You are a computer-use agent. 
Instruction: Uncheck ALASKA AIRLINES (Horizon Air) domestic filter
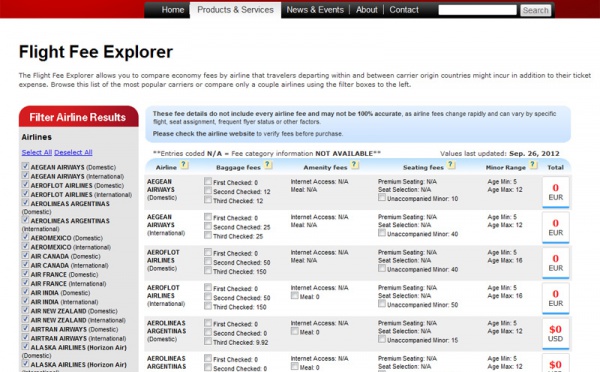click(x=26, y=347)
